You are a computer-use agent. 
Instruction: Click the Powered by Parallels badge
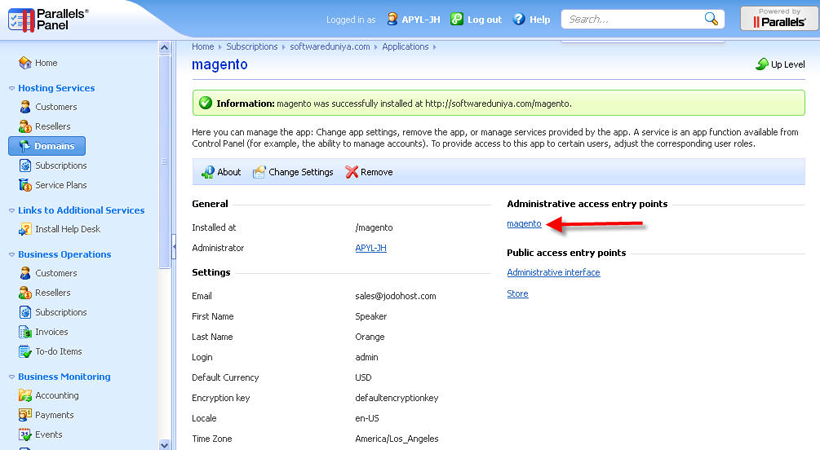[779, 19]
